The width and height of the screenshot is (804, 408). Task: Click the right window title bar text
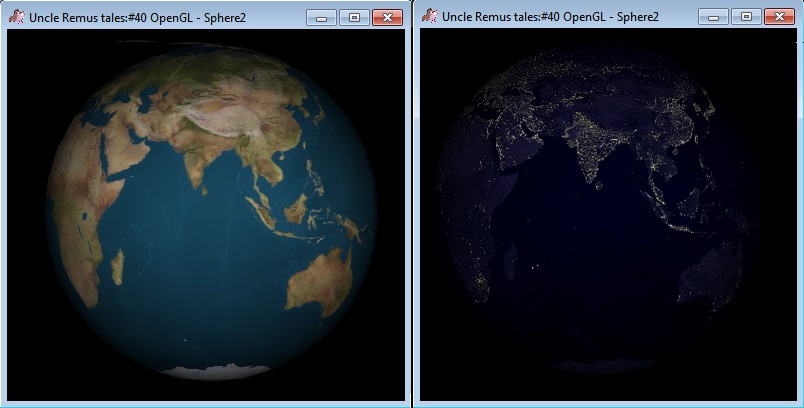(548, 18)
